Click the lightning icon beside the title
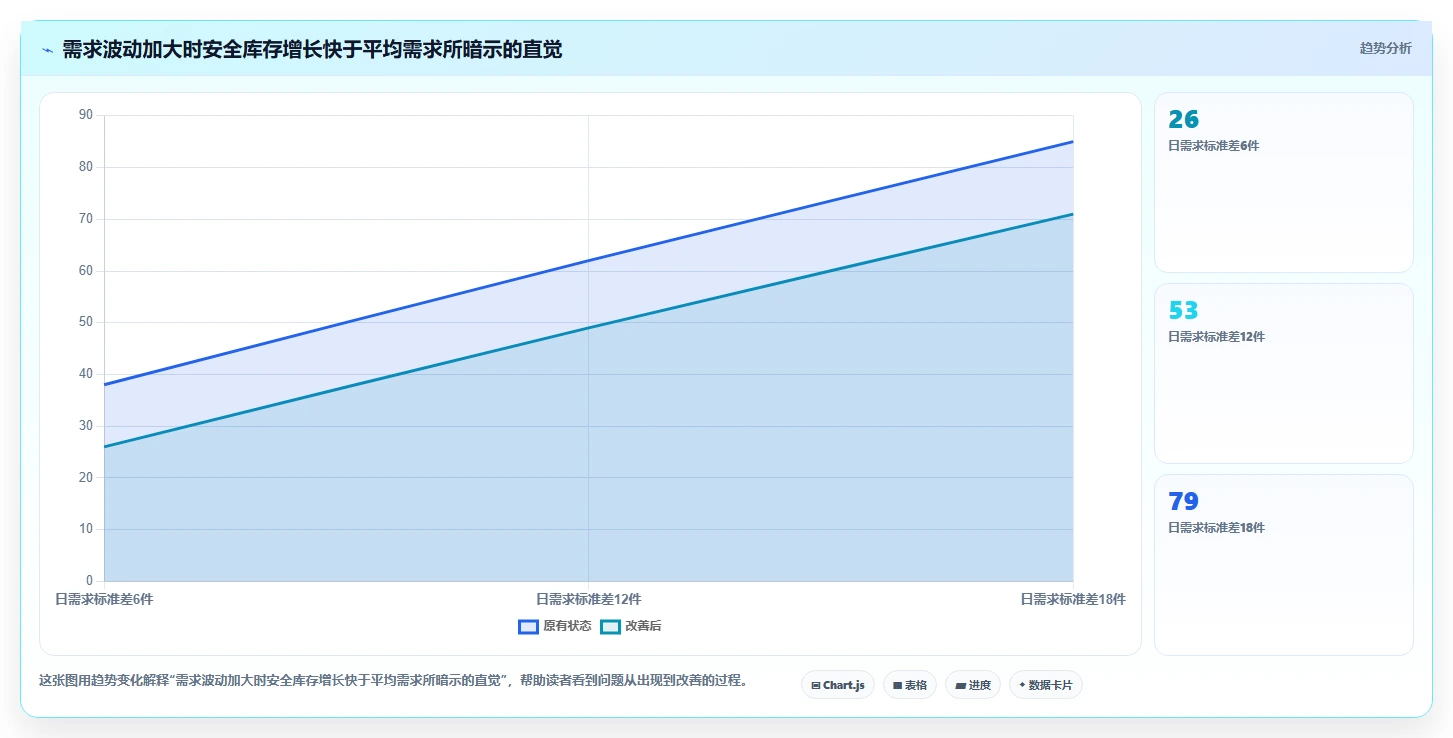Screen dimensions: 1453x738 coord(47,50)
